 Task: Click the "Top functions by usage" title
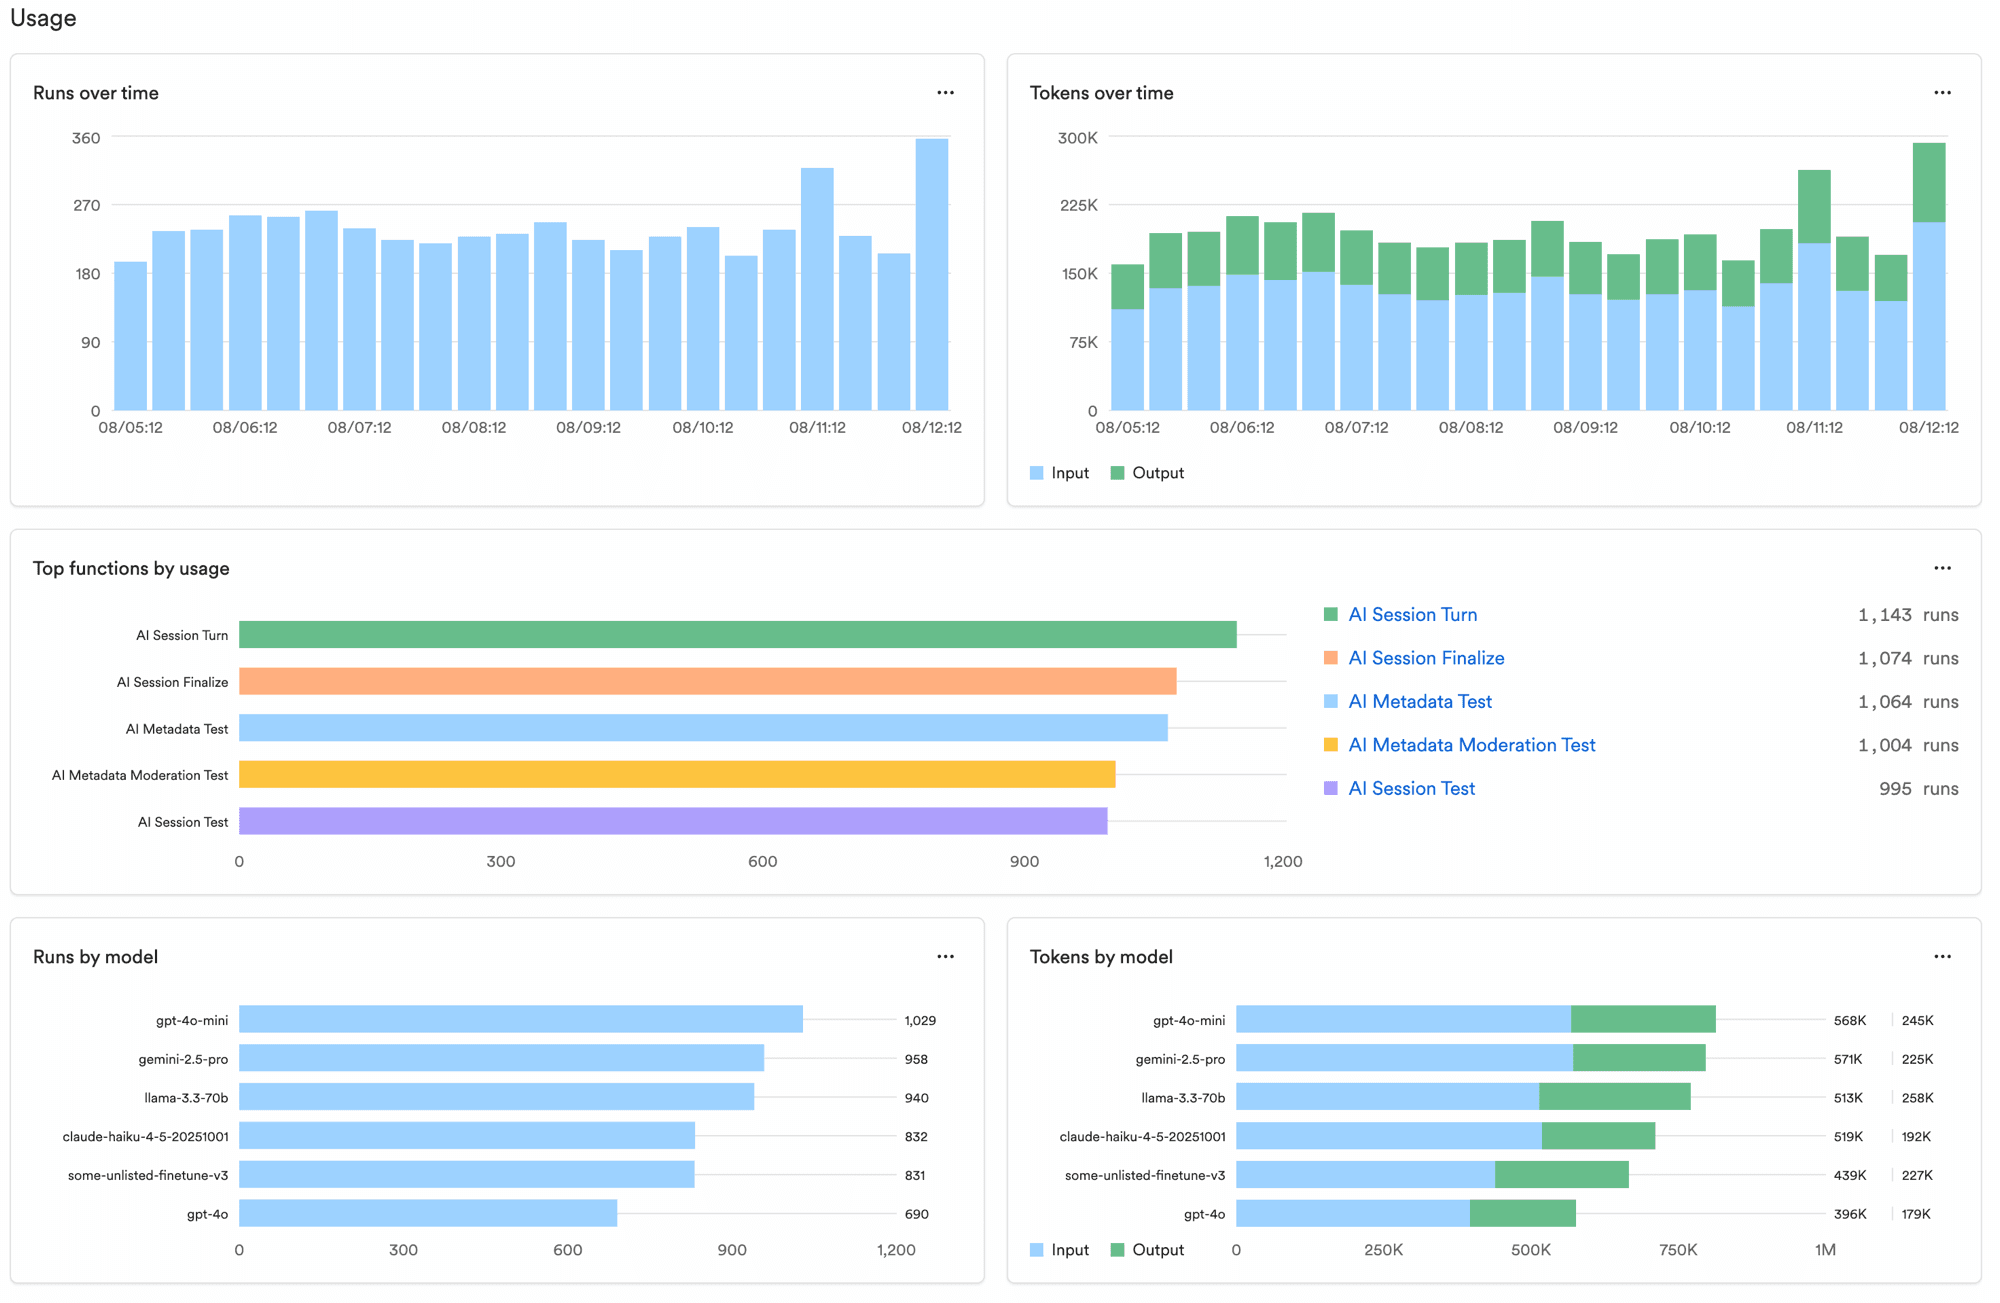tap(131, 568)
